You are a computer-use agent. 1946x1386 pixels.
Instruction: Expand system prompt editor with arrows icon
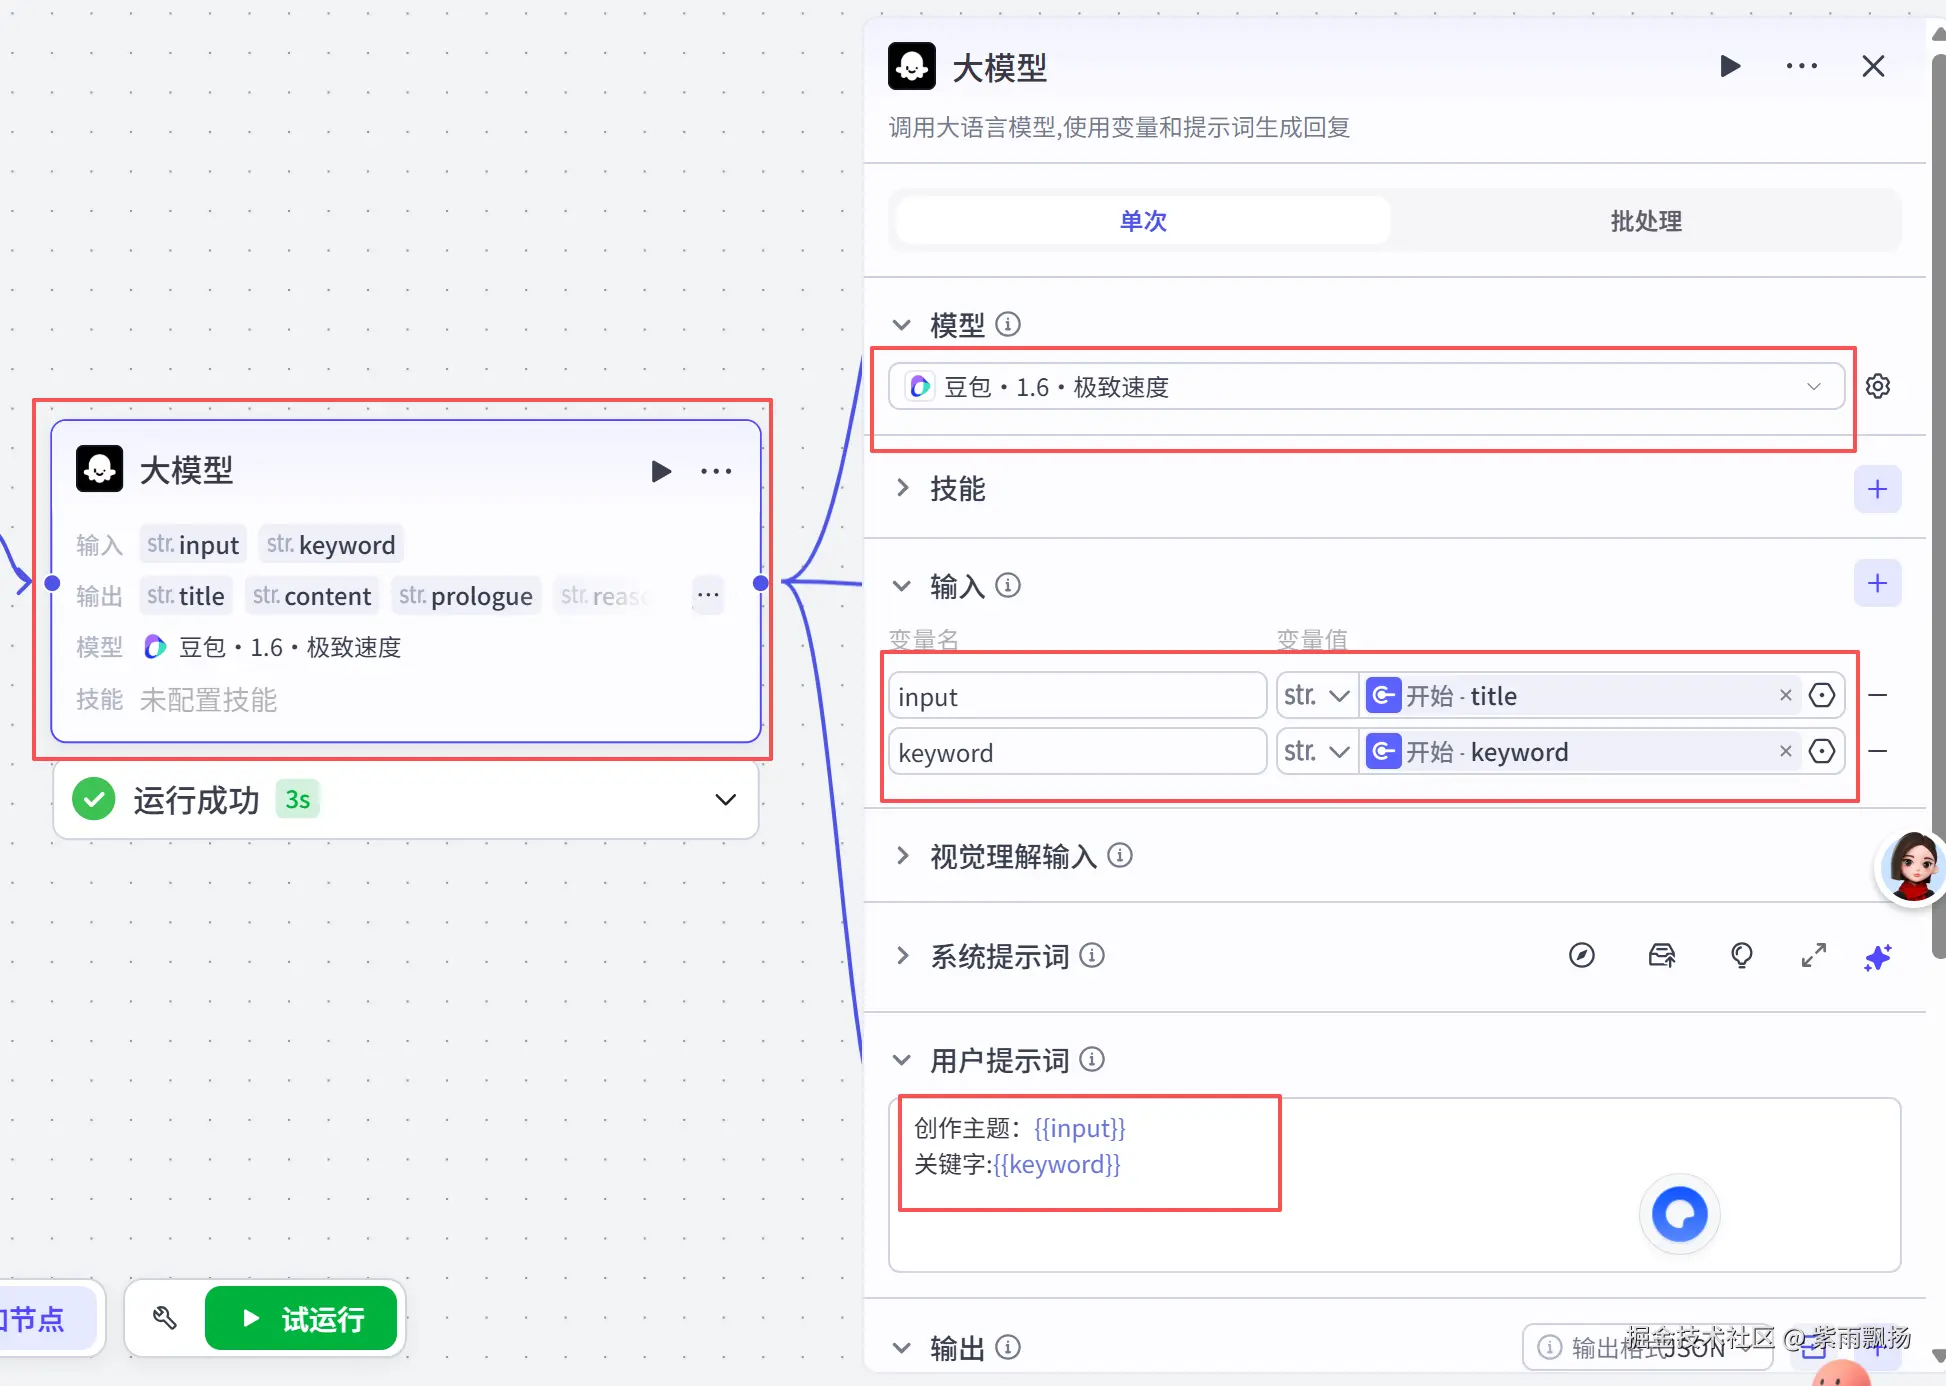click(1813, 956)
